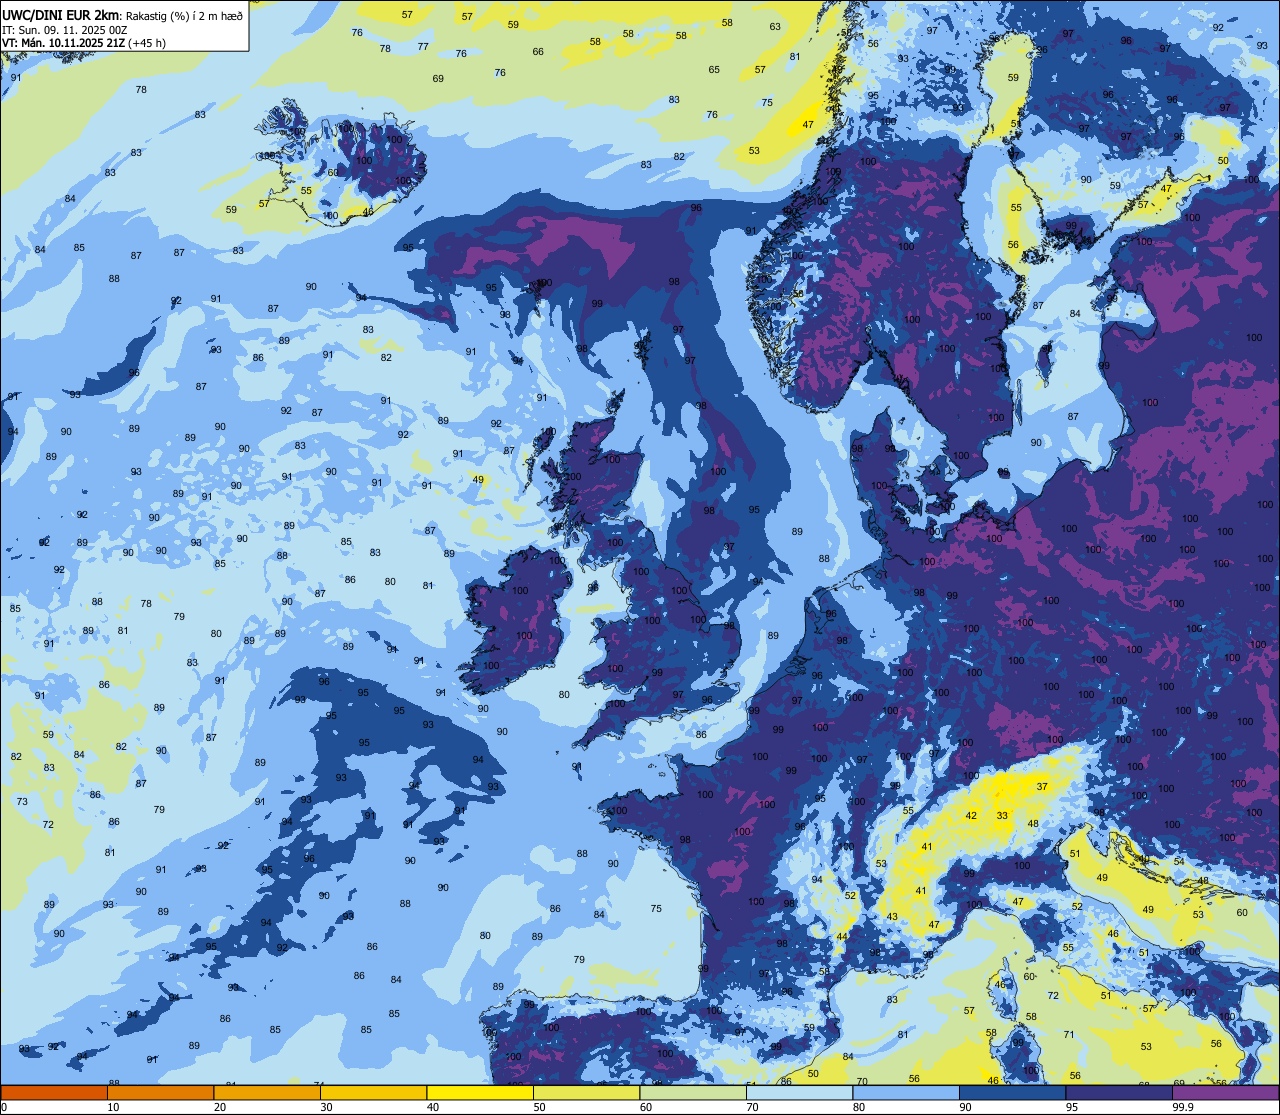Click the 'Rakastig (%) í 2 m hæð' label
Image resolution: width=1280 pixels, height=1115 pixels.
183,16
